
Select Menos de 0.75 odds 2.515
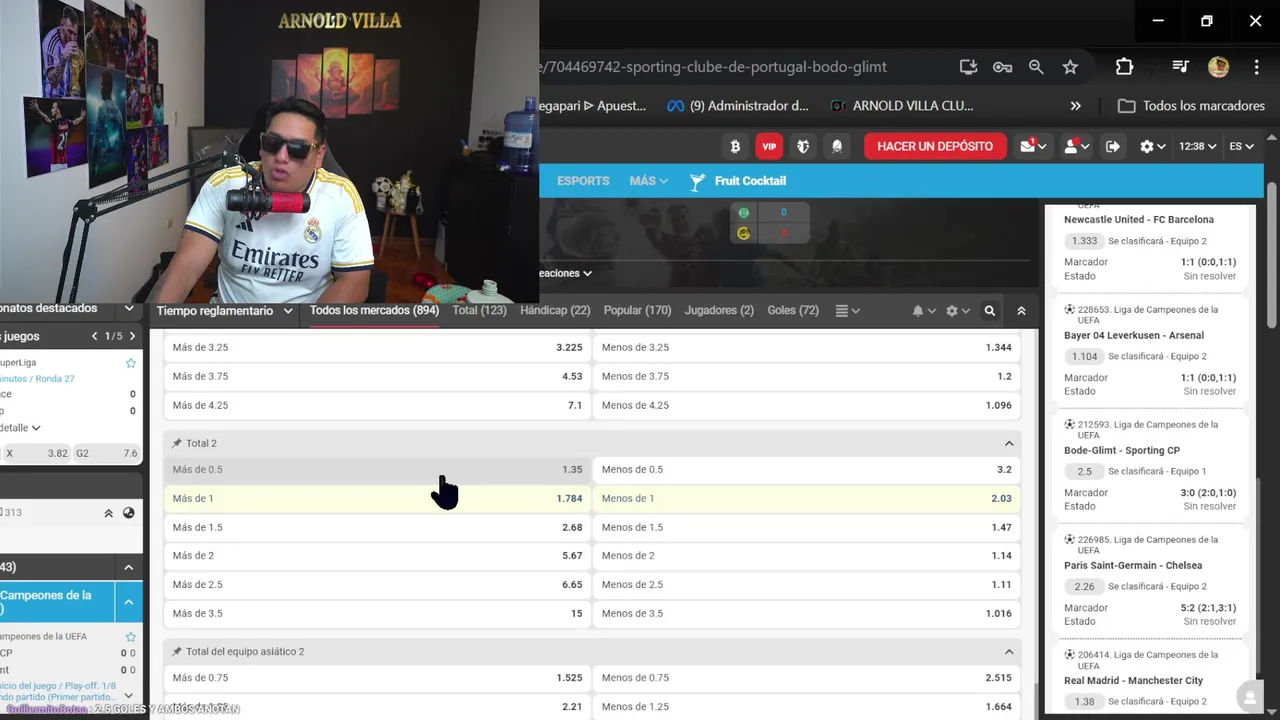pyautogui.click(x=807, y=677)
